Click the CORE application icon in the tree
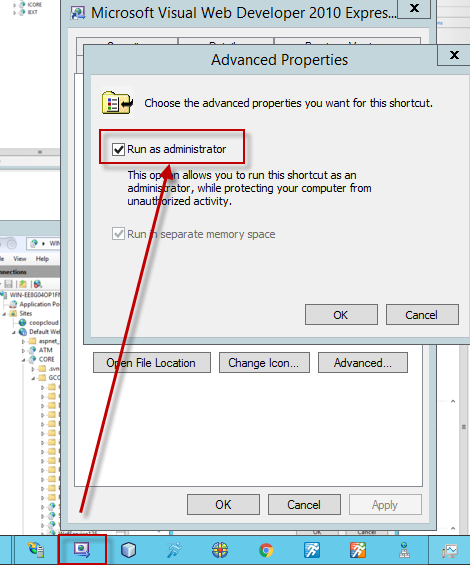470x565 pixels. (32, 359)
